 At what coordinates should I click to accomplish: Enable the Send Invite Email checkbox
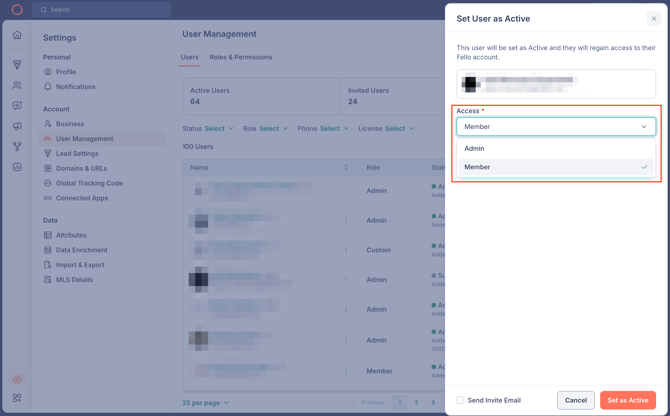tap(460, 400)
